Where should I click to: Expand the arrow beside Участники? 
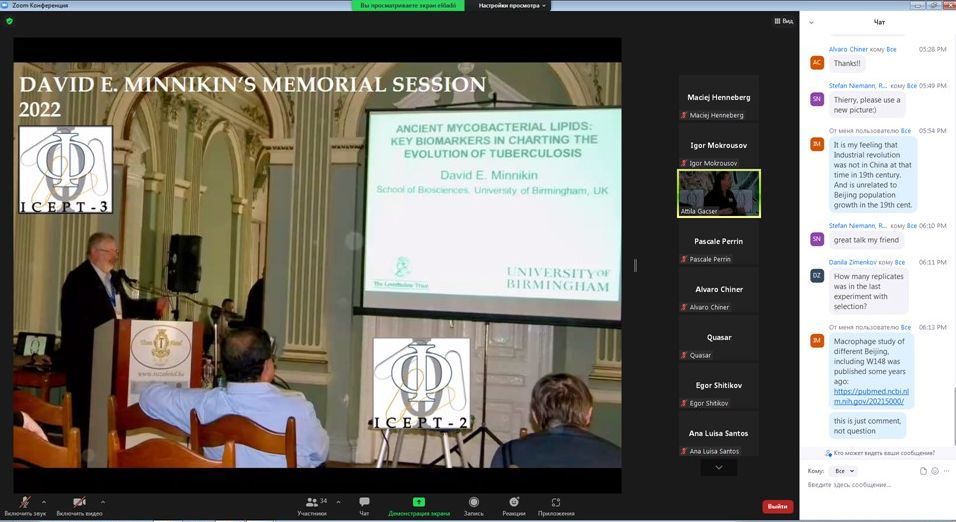pyautogui.click(x=338, y=502)
